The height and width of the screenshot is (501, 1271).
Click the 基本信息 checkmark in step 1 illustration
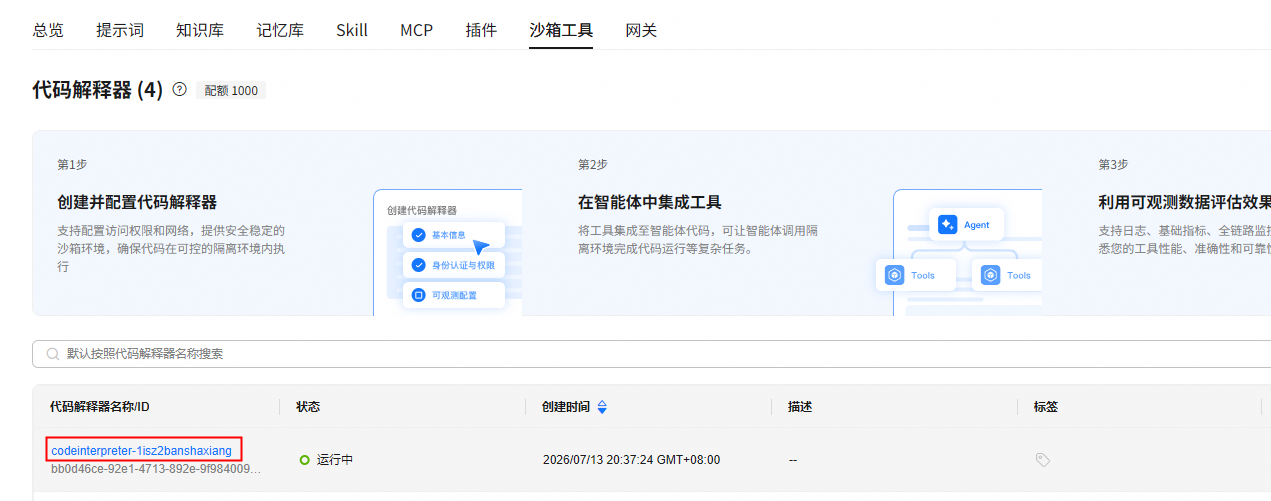(418, 235)
